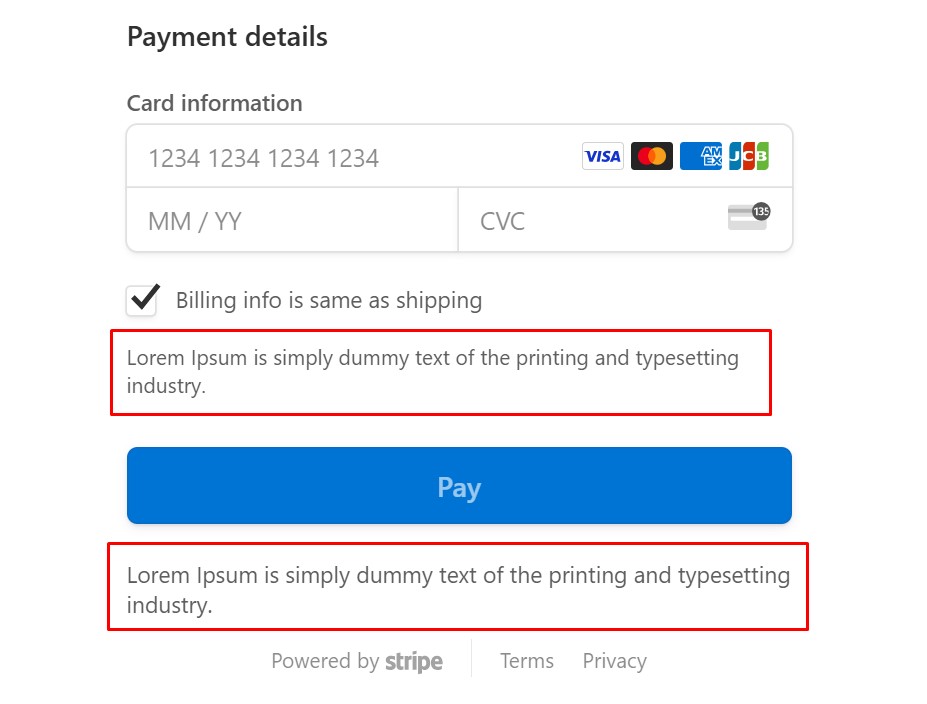Click the 'Card information' label
The image size is (927, 704).
point(214,103)
